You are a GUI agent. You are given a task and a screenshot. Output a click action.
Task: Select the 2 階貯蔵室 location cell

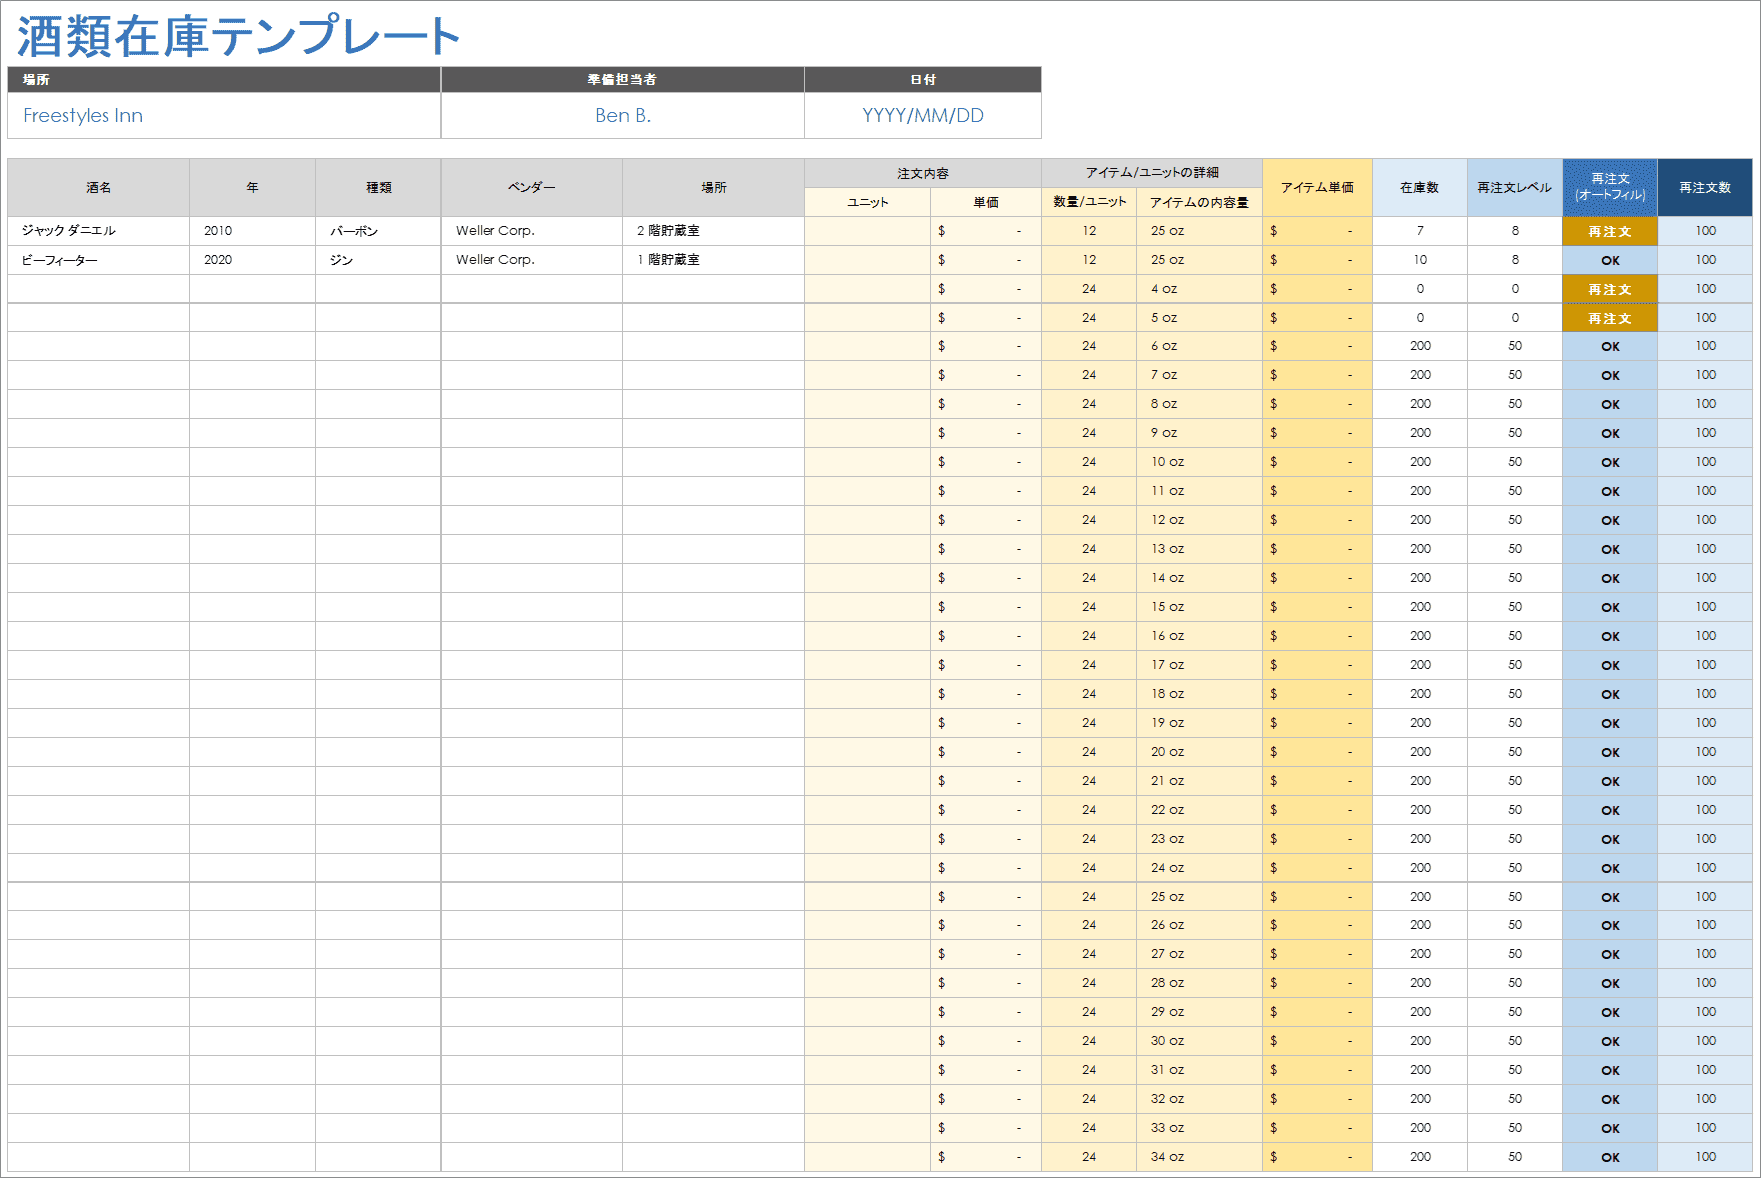click(x=713, y=231)
